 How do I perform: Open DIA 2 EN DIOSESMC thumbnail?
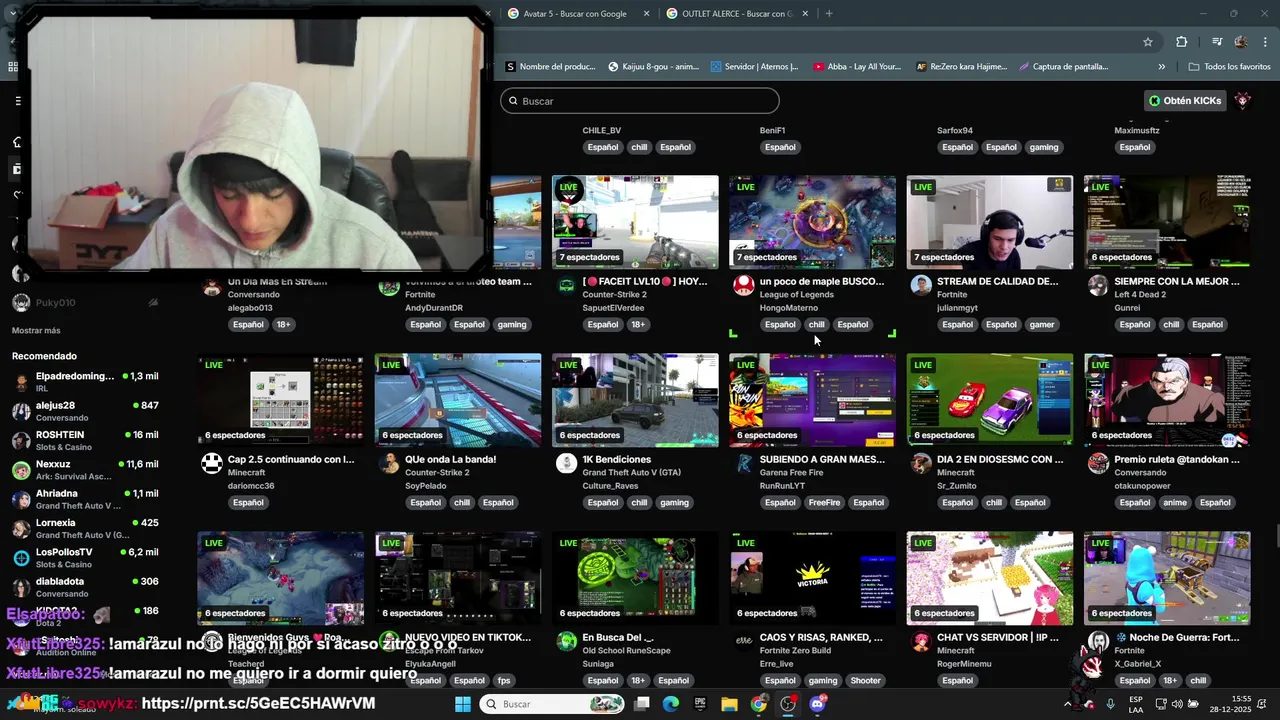(x=990, y=400)
